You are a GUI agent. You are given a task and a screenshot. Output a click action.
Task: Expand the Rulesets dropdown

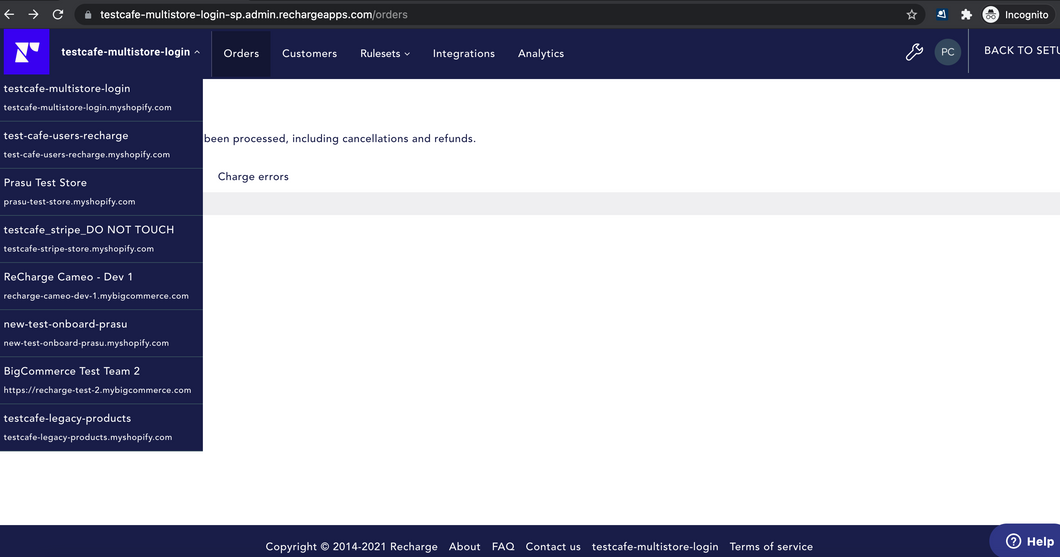[385, 53]
